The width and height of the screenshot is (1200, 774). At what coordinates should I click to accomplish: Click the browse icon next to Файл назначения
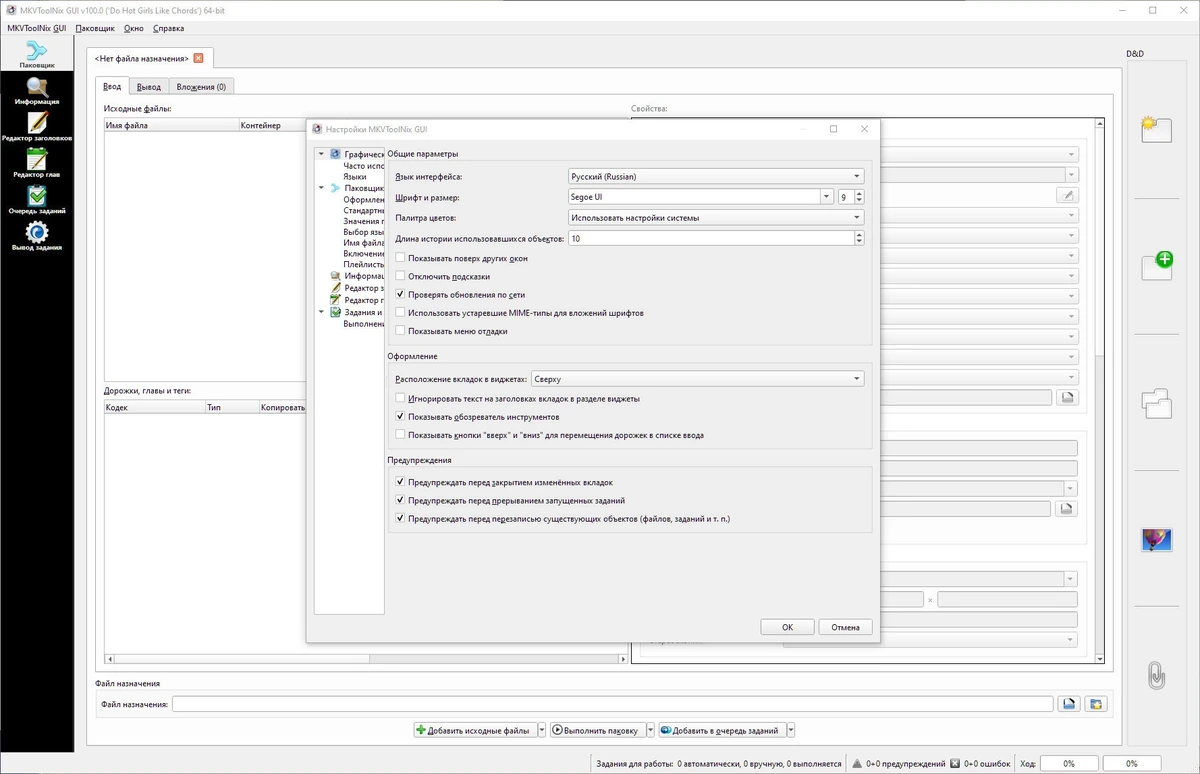tap(1068, 704)
